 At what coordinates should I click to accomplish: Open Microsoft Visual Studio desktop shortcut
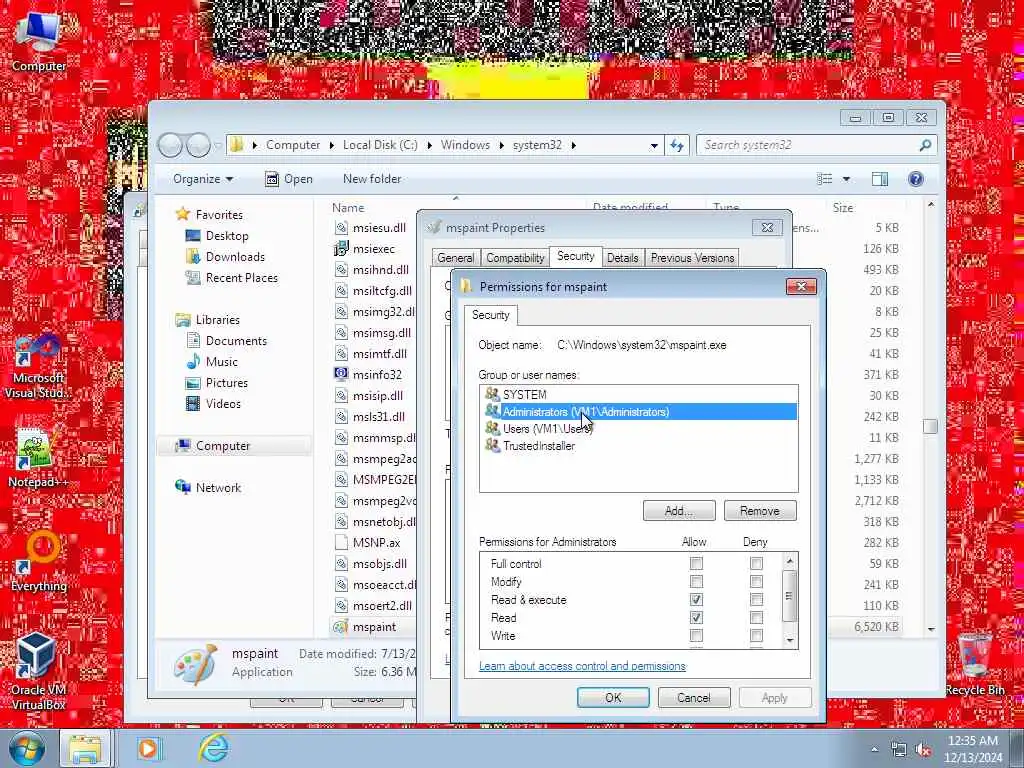coord(38,367)
